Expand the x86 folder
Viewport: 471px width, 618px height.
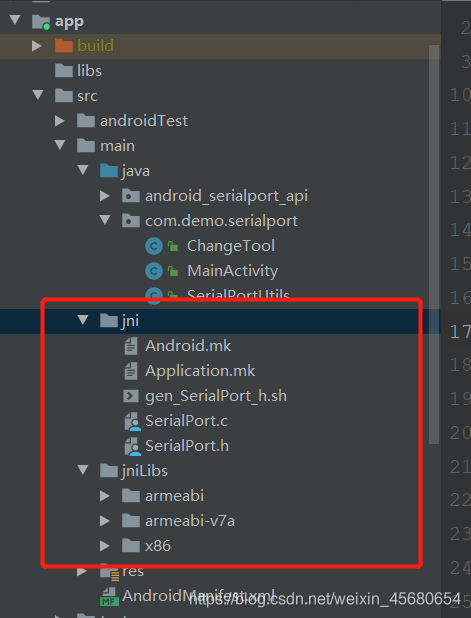tap(104, 546)
